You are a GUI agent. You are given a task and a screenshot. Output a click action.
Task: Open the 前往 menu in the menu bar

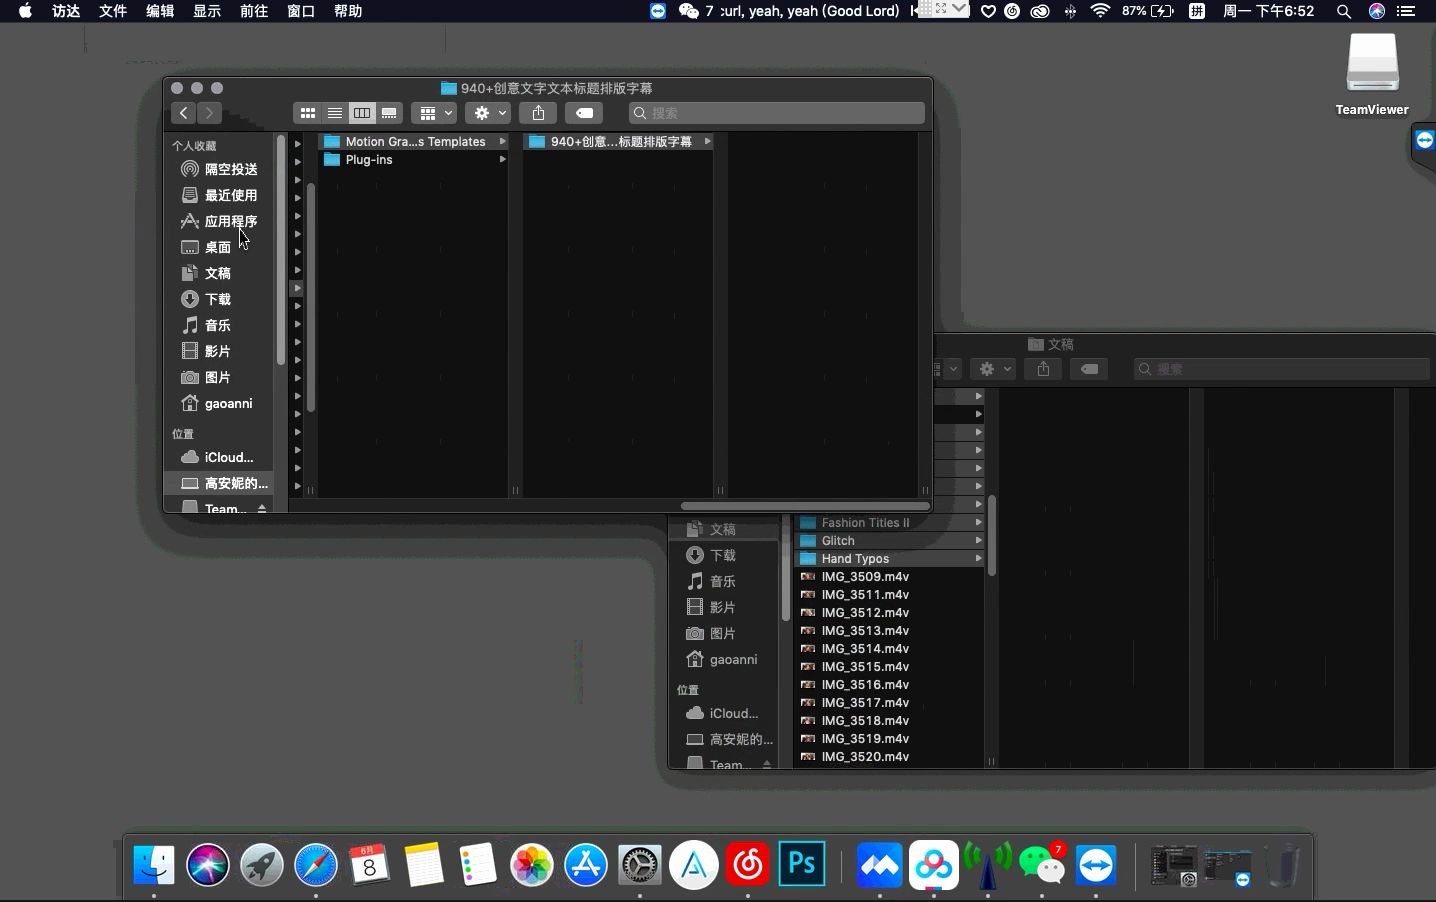point(253,12)
